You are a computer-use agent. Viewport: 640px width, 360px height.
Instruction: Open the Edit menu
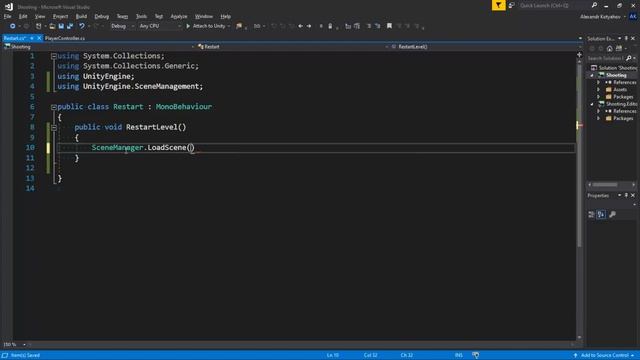coord(23,16)
